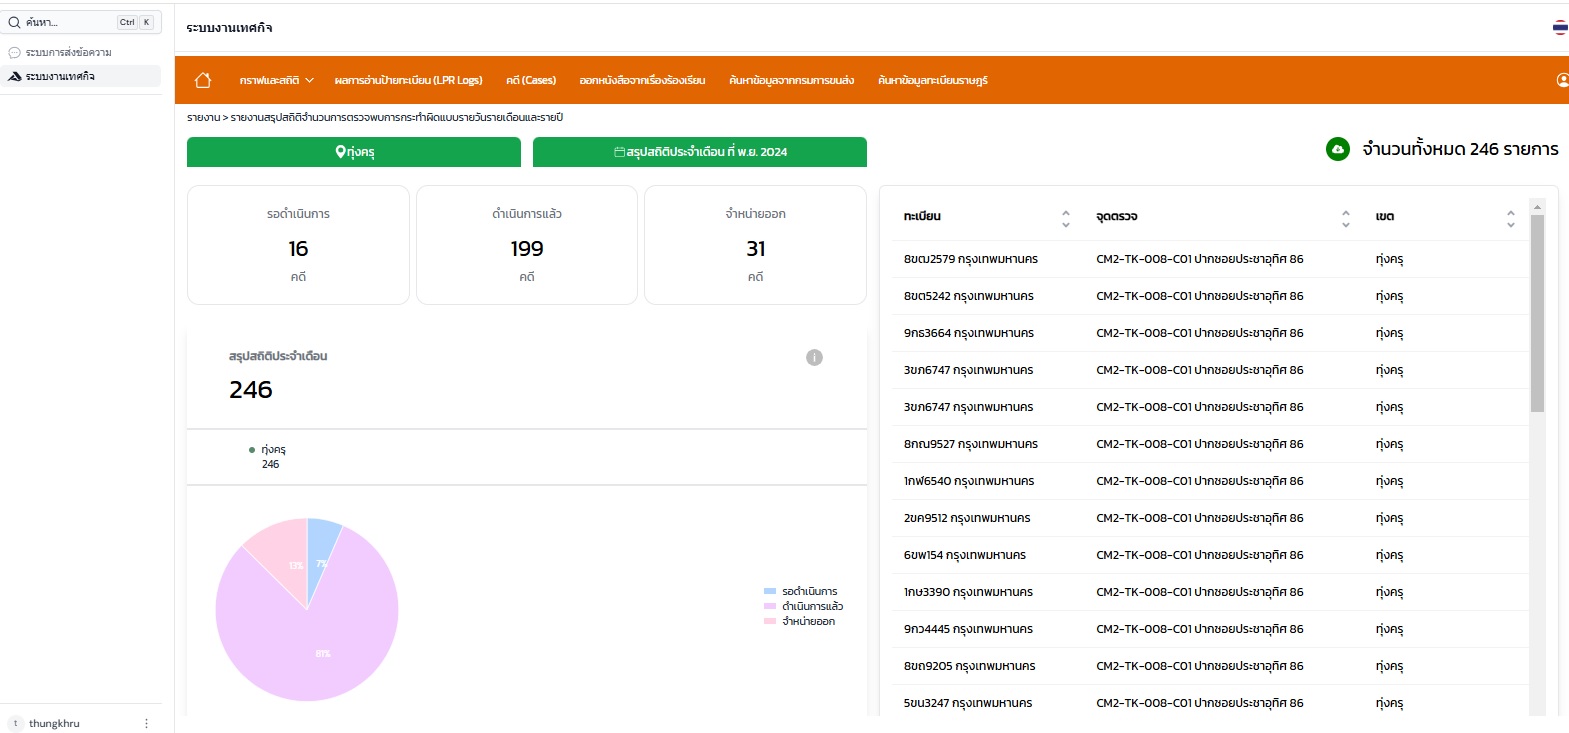Click the home icon in orange navbar
1569x733 pixels.
click(x=203, y=80)
